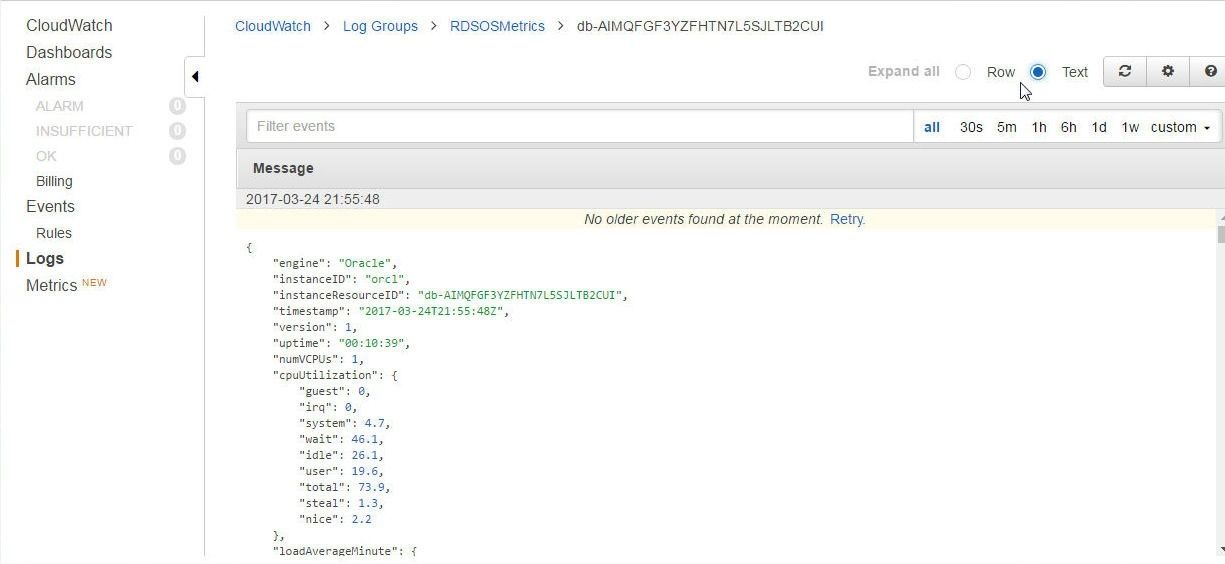Select the Text view radio button
This screenshot has height=564, width=1225.
click(x=1038, y=72)
